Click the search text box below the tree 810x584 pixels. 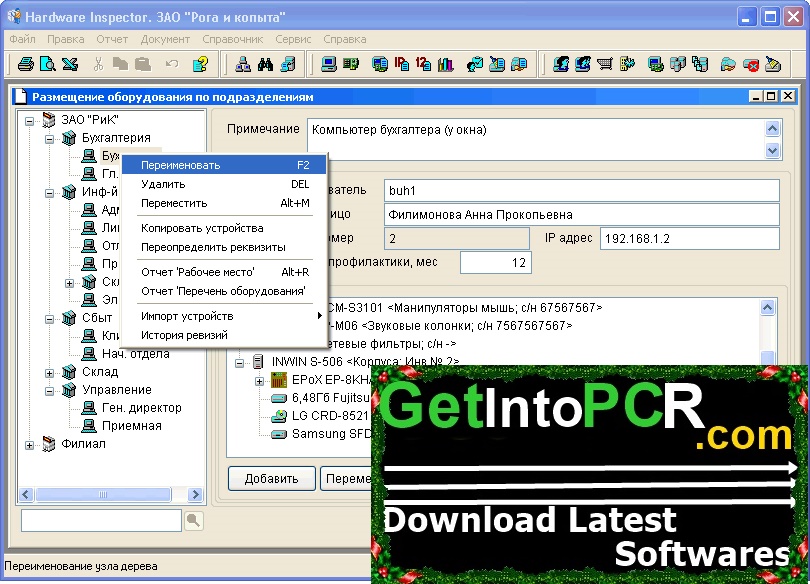(x=101, y=520)
